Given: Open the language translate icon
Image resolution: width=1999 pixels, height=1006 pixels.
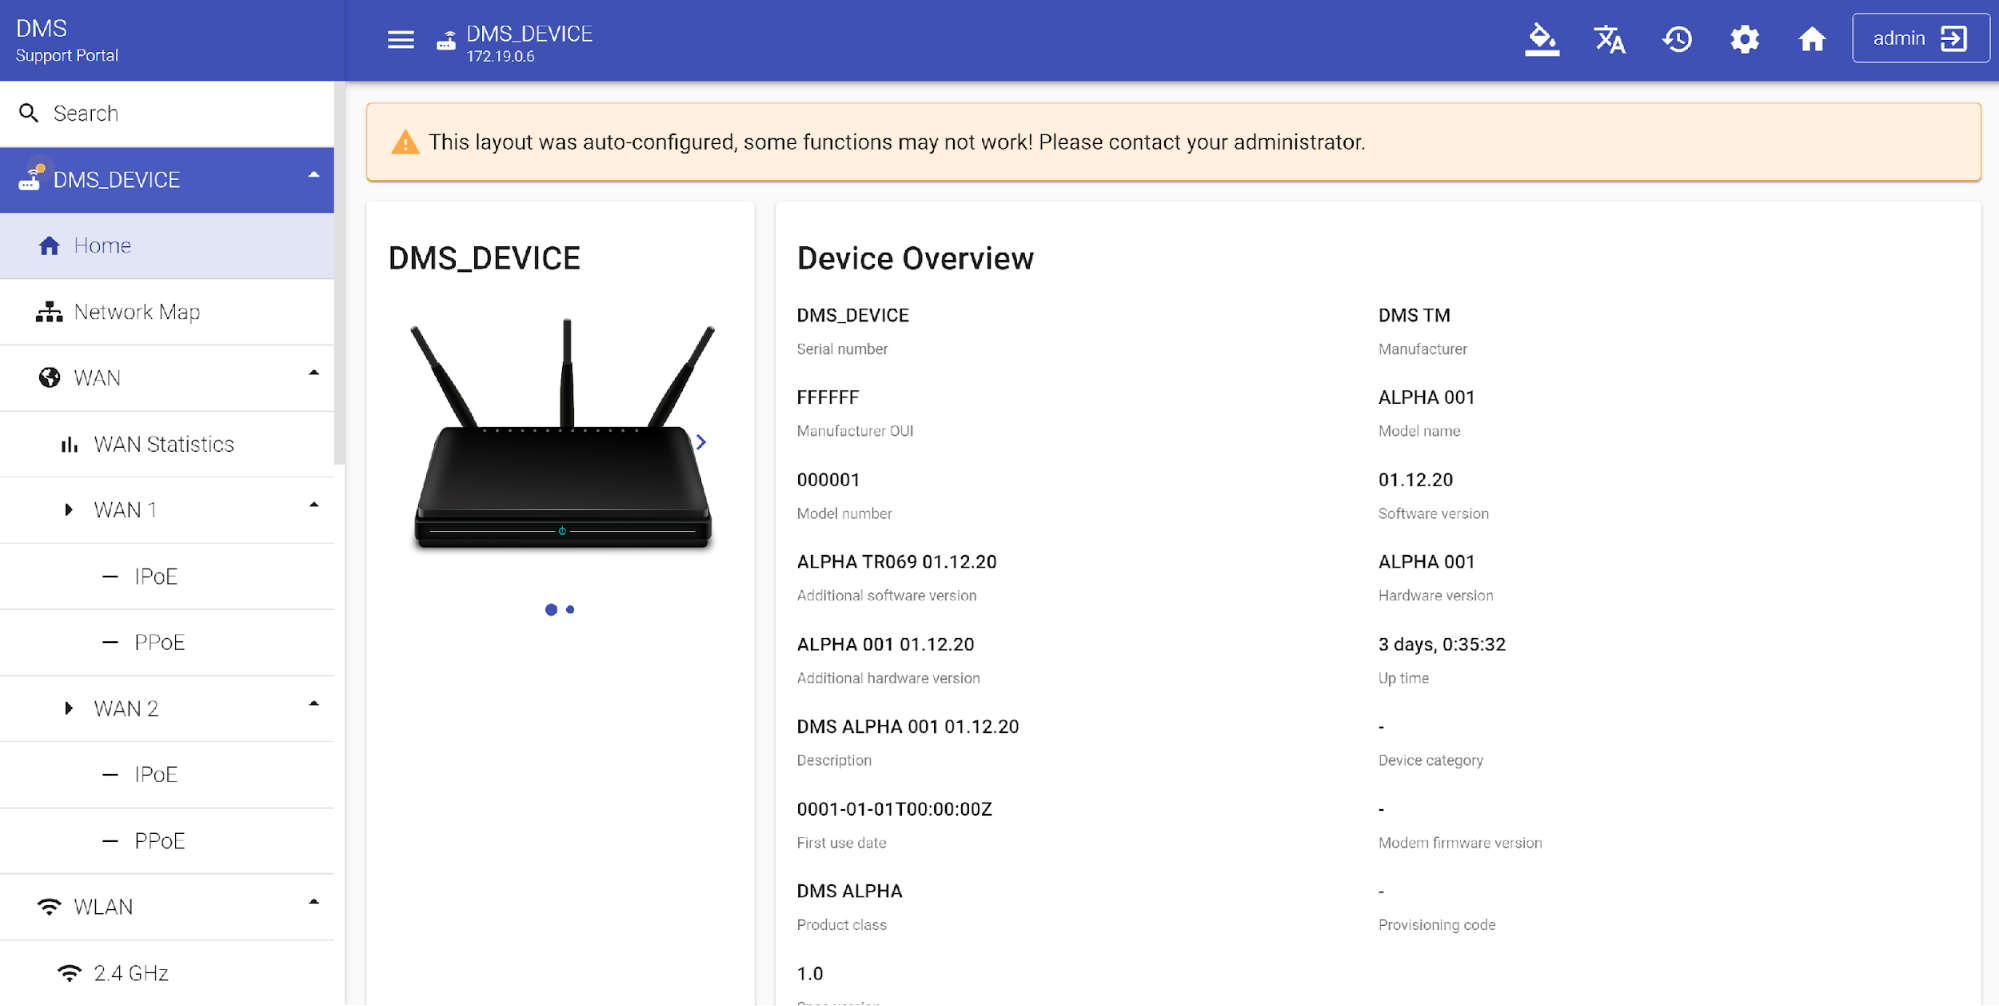Looking at the screenshot, I should click(1609, 40).
